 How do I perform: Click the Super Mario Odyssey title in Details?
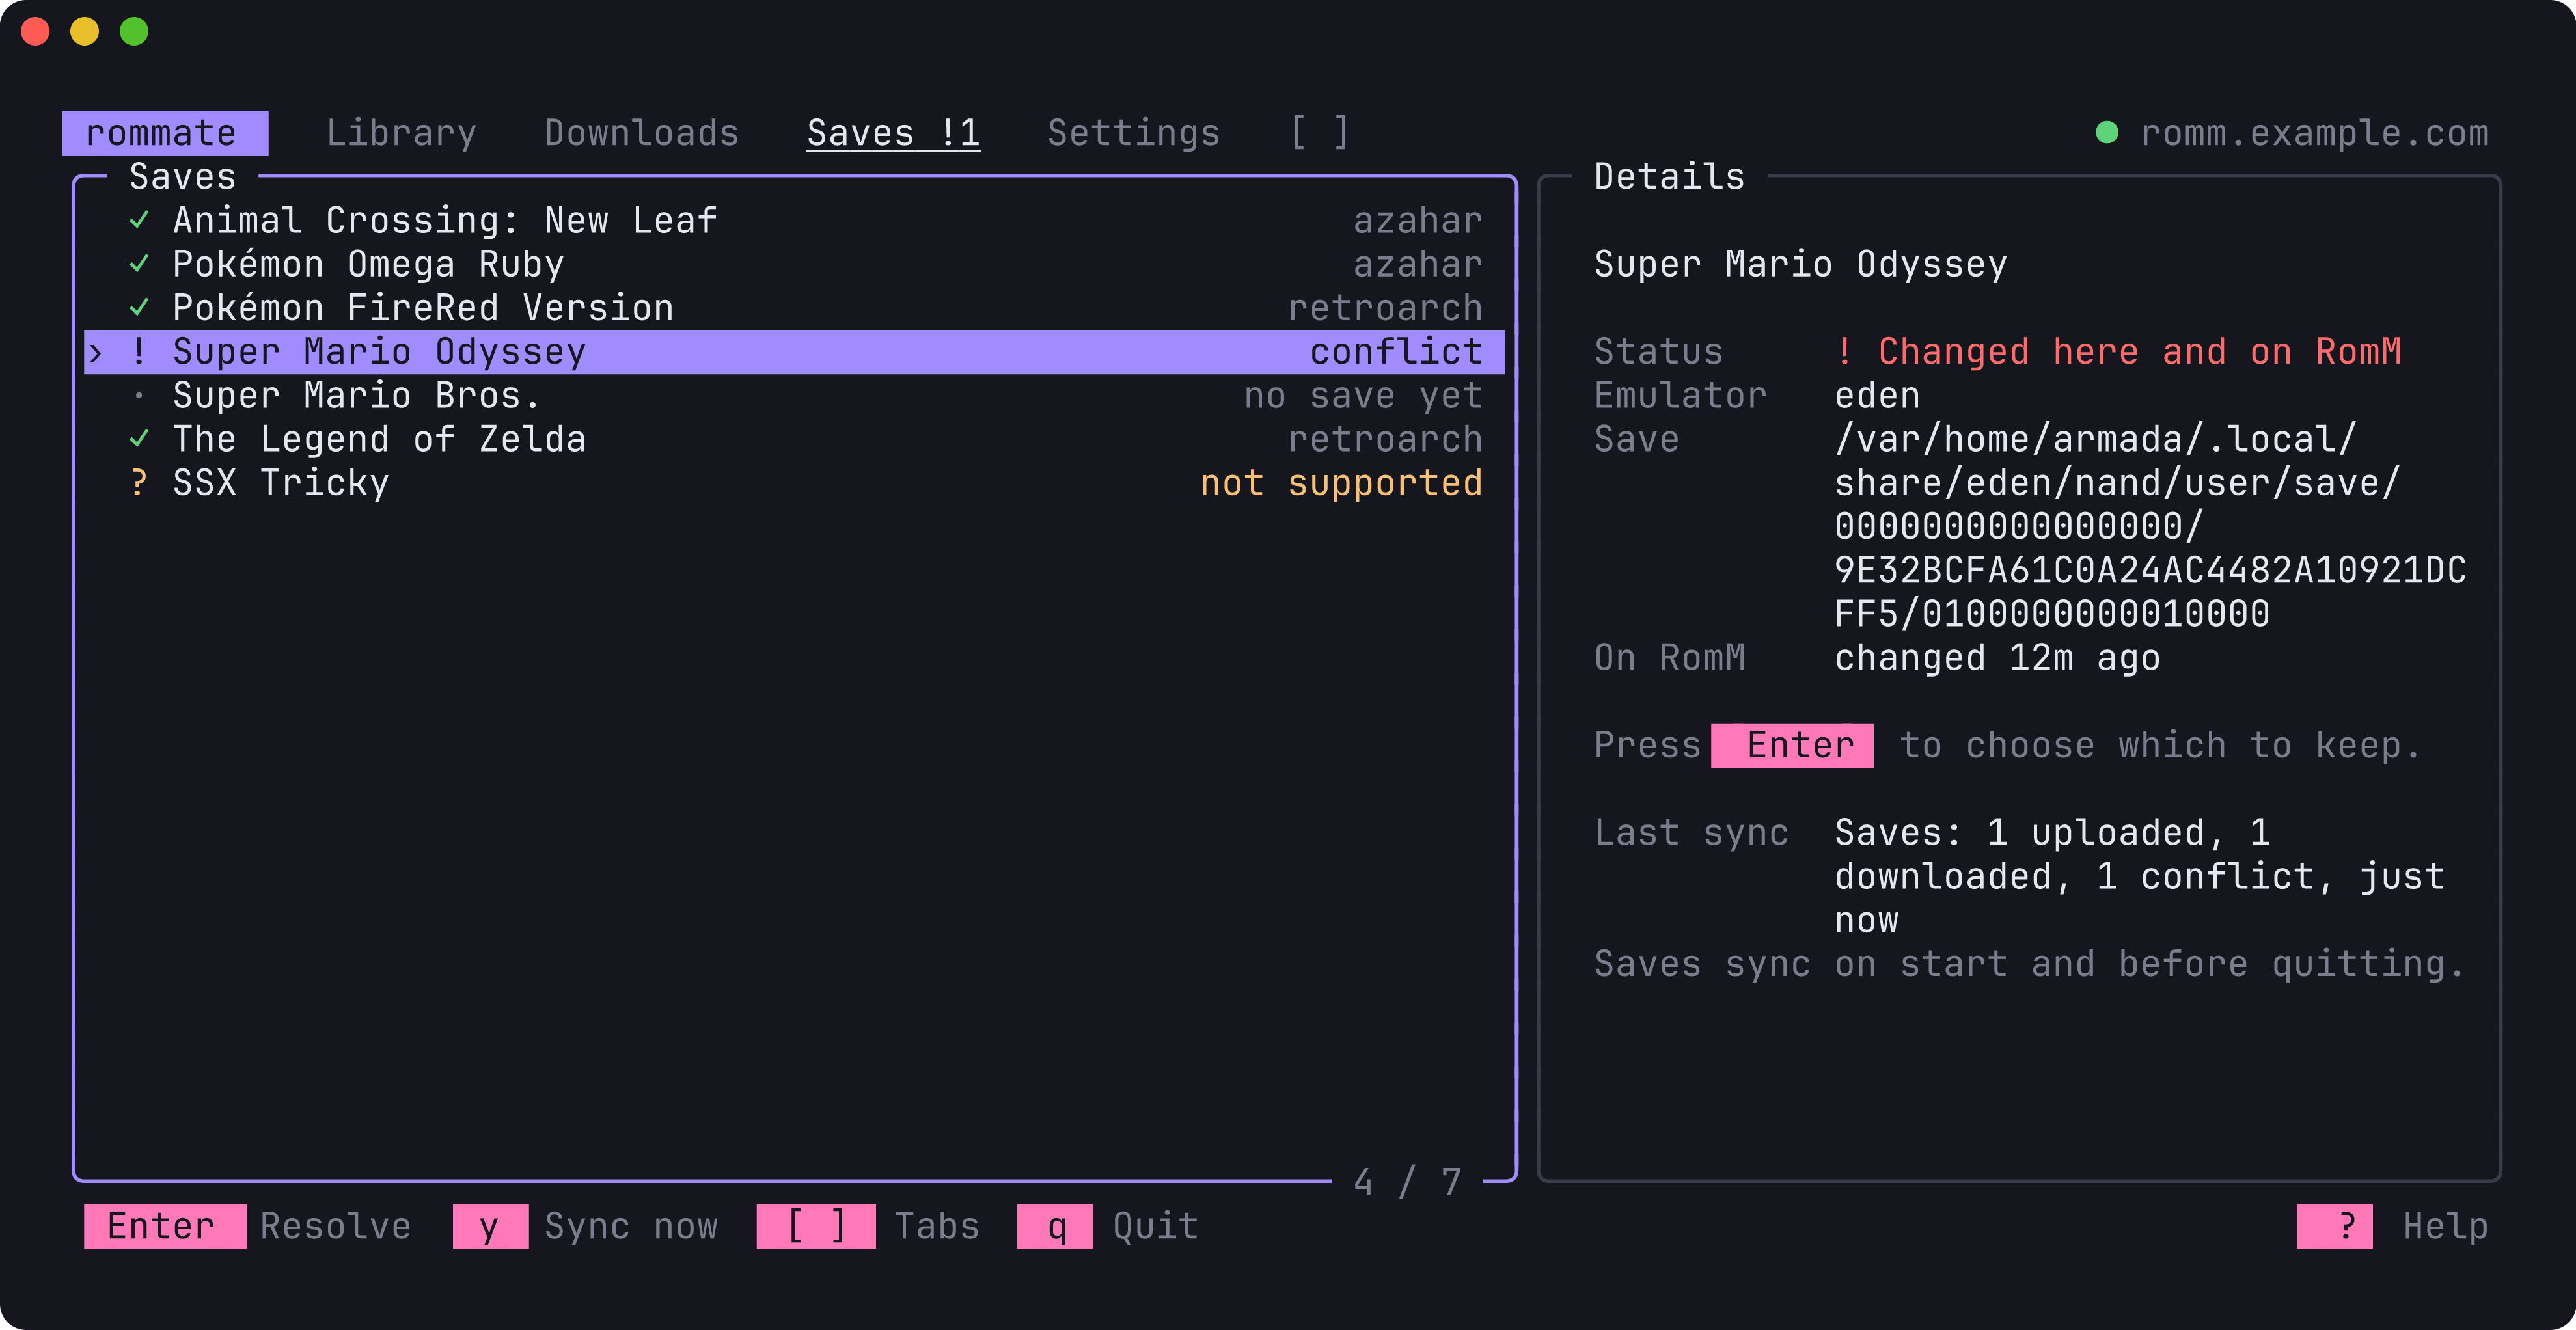pyautogui.click(x=1800, y=264)
